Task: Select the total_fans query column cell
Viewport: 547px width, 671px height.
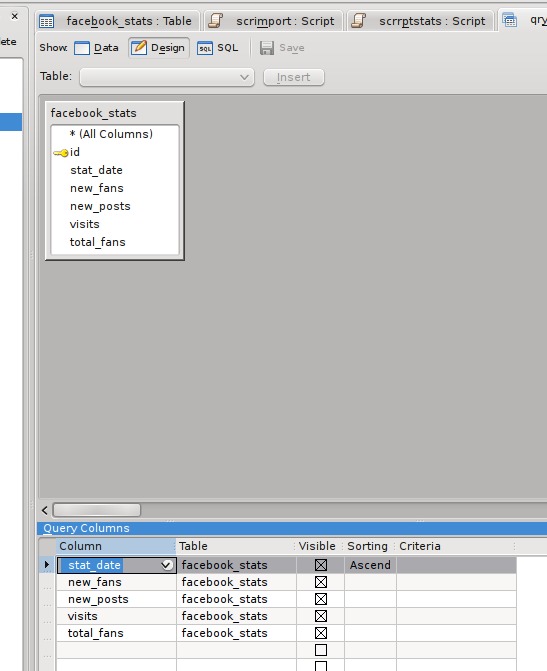Action: coord(116,633)
